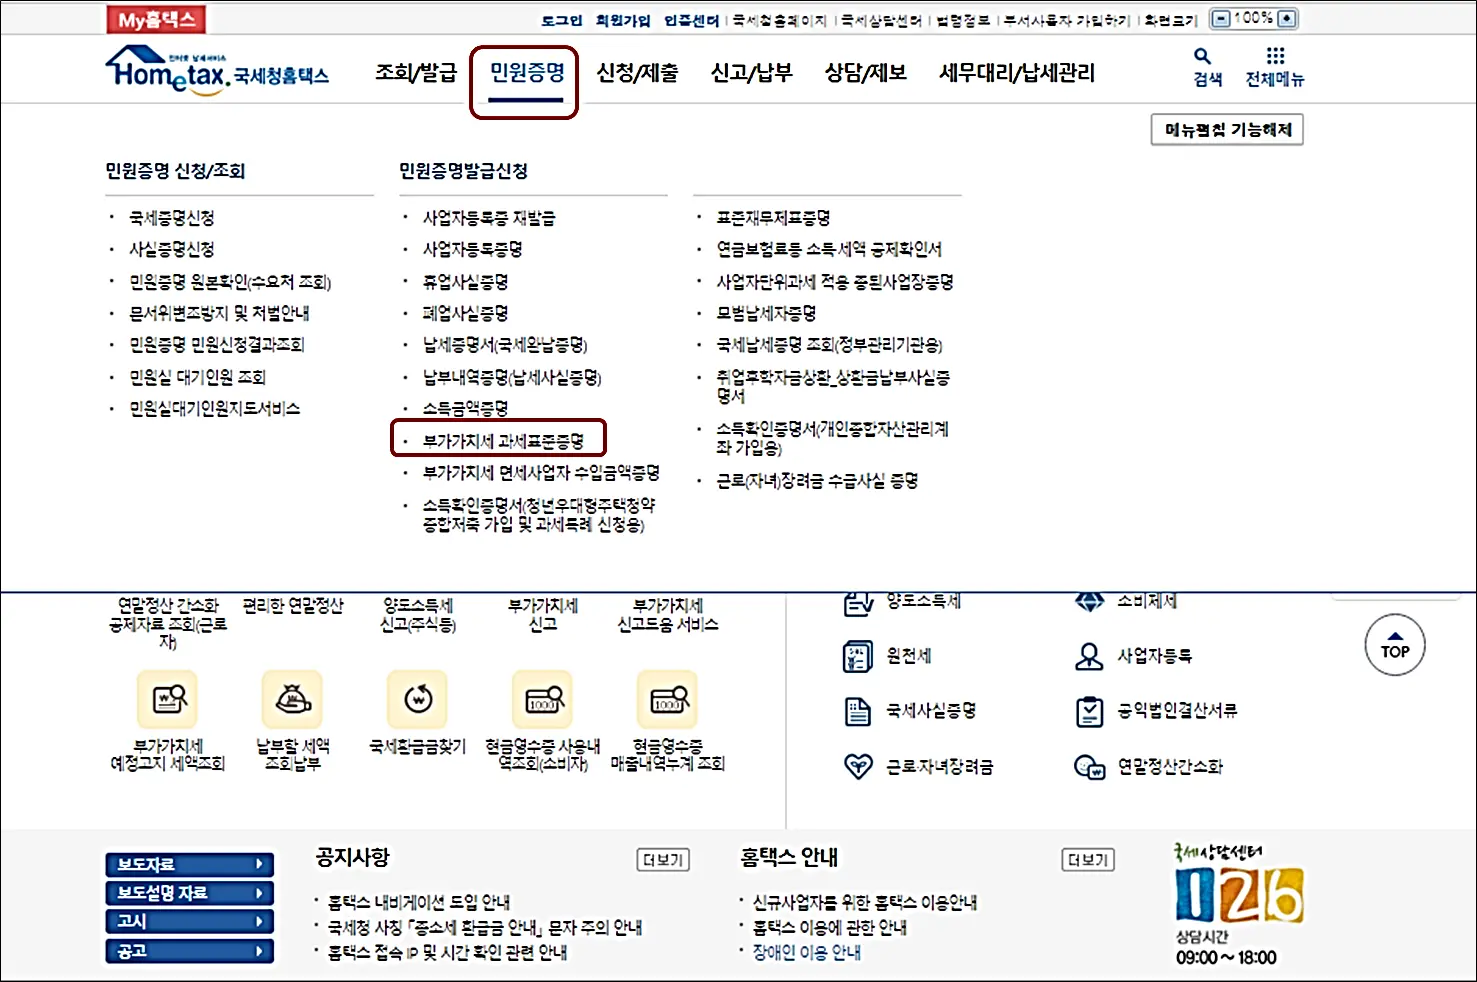The width and height of the screenshot is (1477, 982).
Task: Click the 국세환급금찾기 refund search icon
Action: 418,700
